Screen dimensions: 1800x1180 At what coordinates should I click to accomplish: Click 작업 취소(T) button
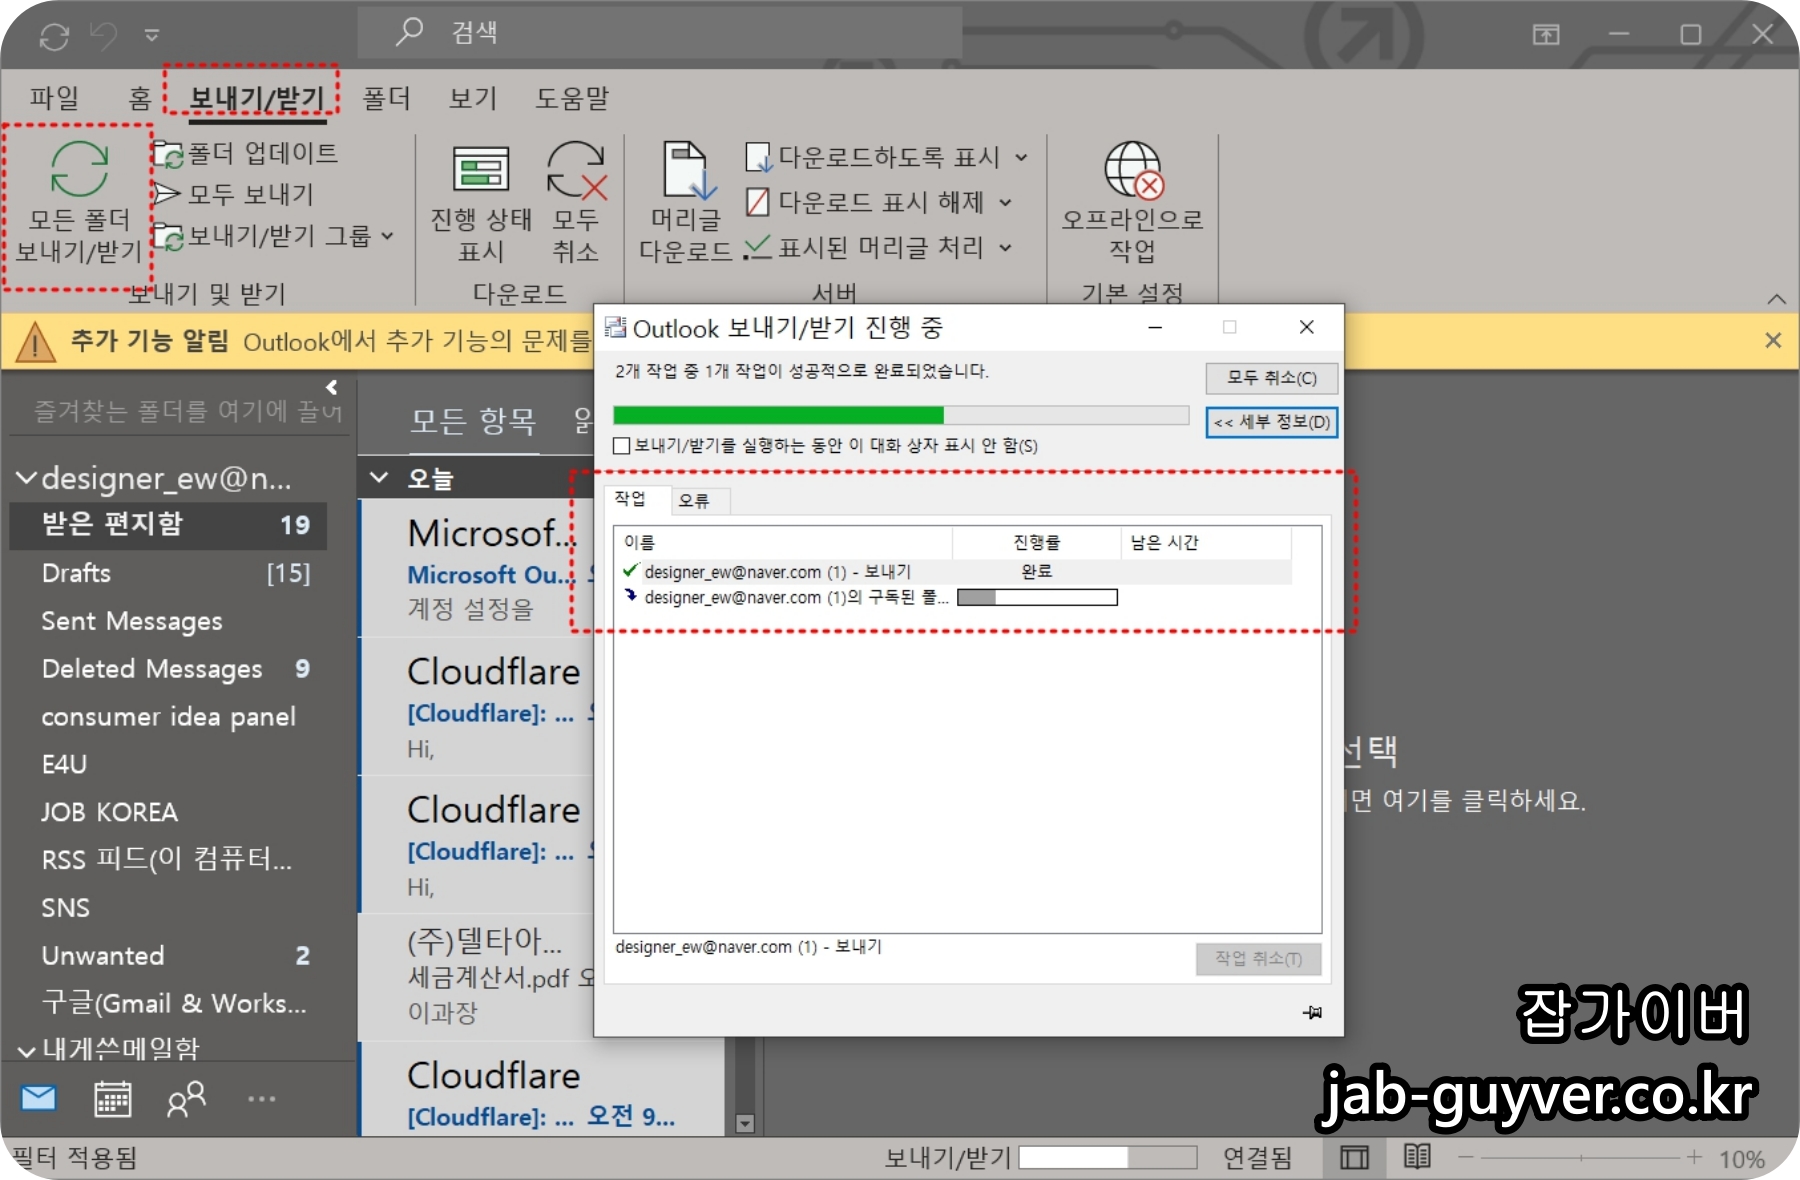pos(1259,959)
